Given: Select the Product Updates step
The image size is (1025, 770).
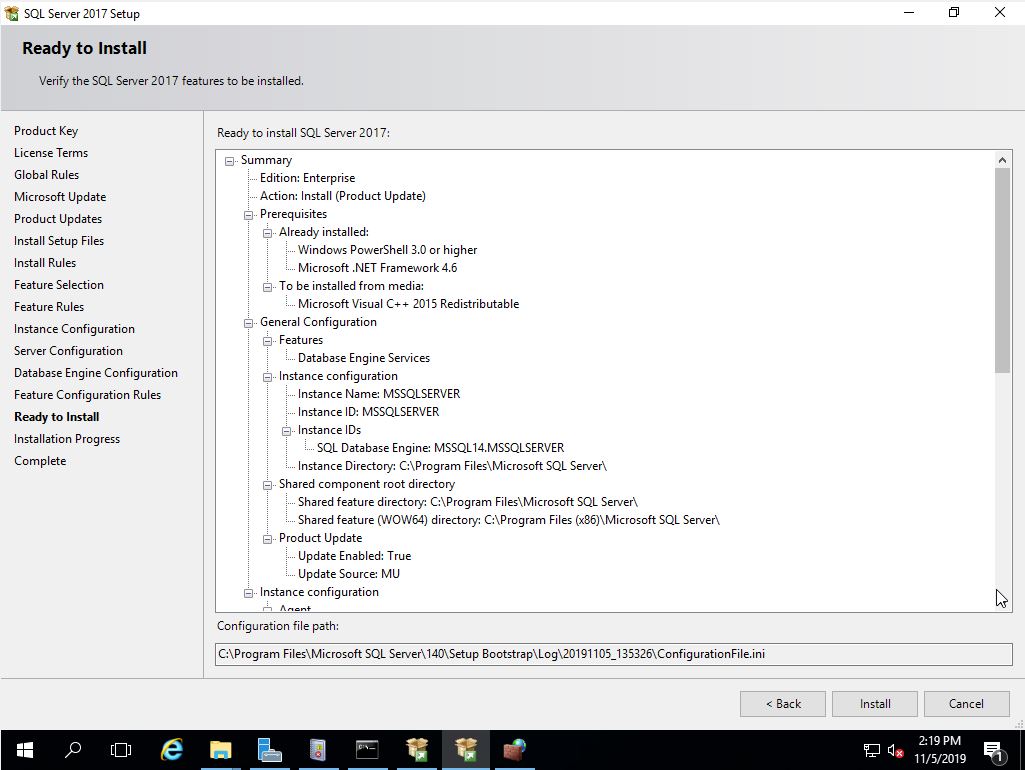Looking at the screenshot, I should (x=58, y=218).
